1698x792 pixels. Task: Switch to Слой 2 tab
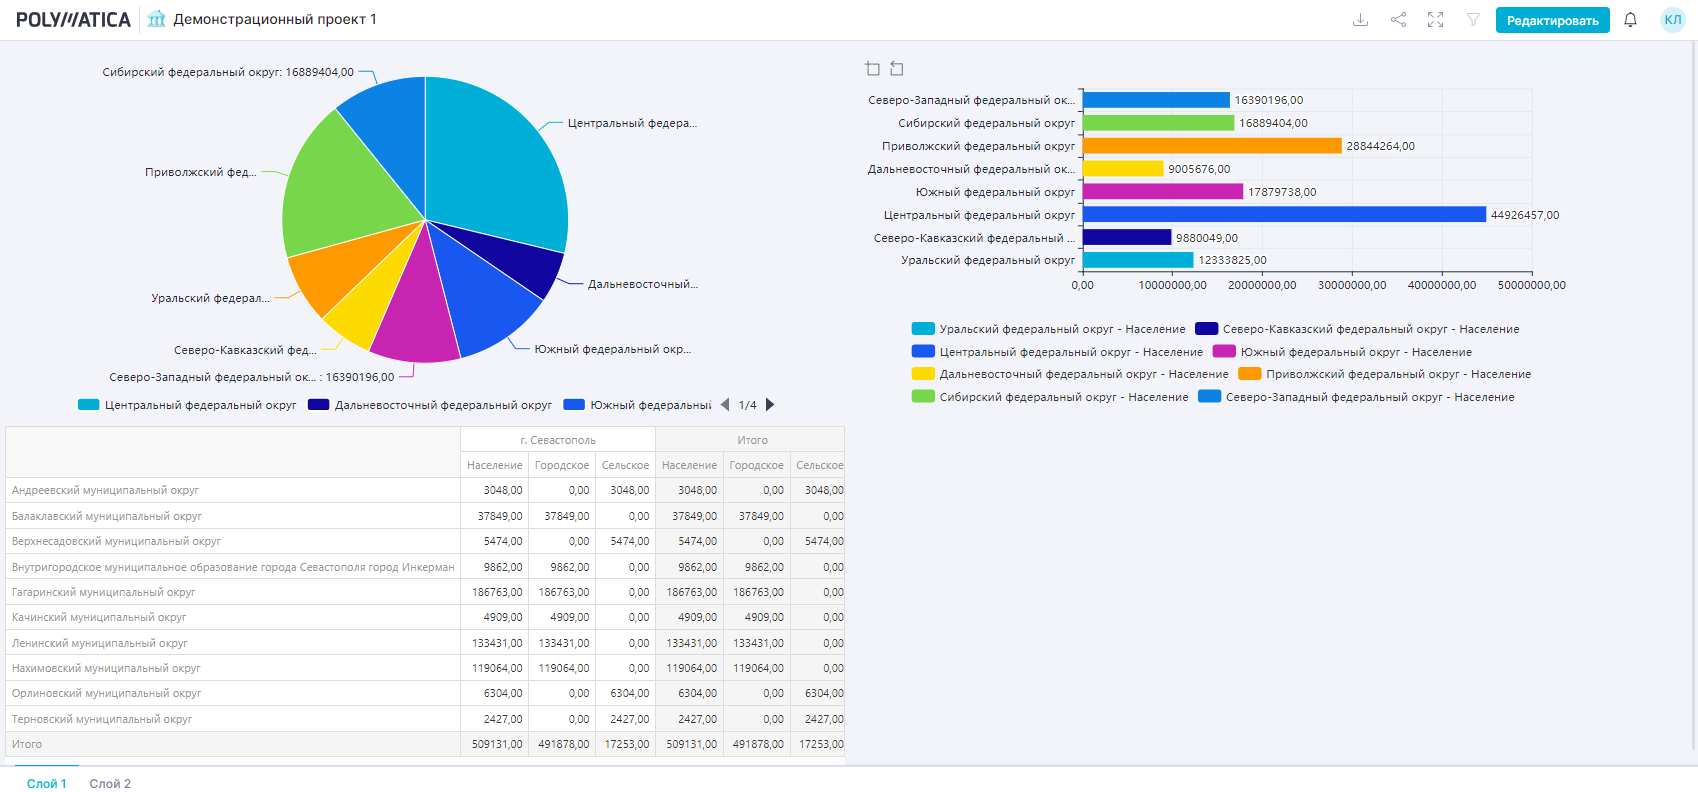pos(110,783)
